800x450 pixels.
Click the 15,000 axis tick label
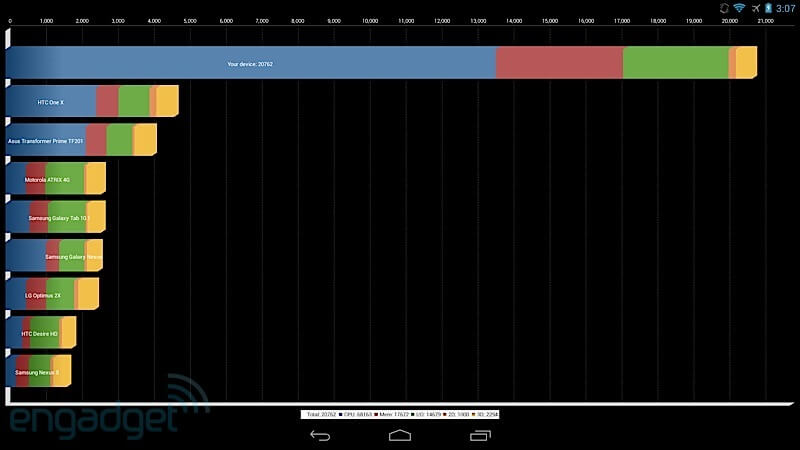[550, 21]
